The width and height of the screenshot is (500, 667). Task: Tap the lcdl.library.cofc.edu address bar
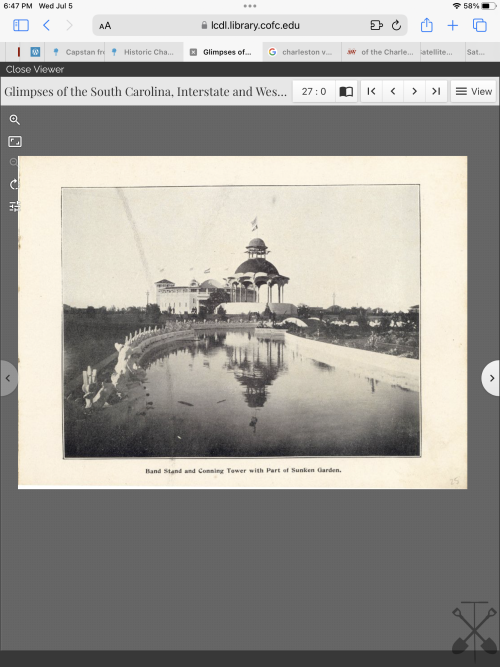(x=250, y=26)
